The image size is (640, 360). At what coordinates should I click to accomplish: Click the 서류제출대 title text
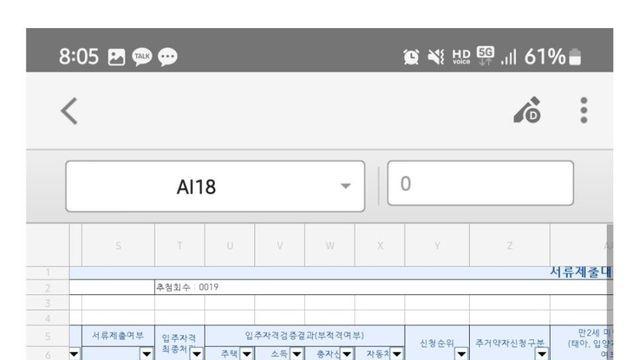pos(581,272)
